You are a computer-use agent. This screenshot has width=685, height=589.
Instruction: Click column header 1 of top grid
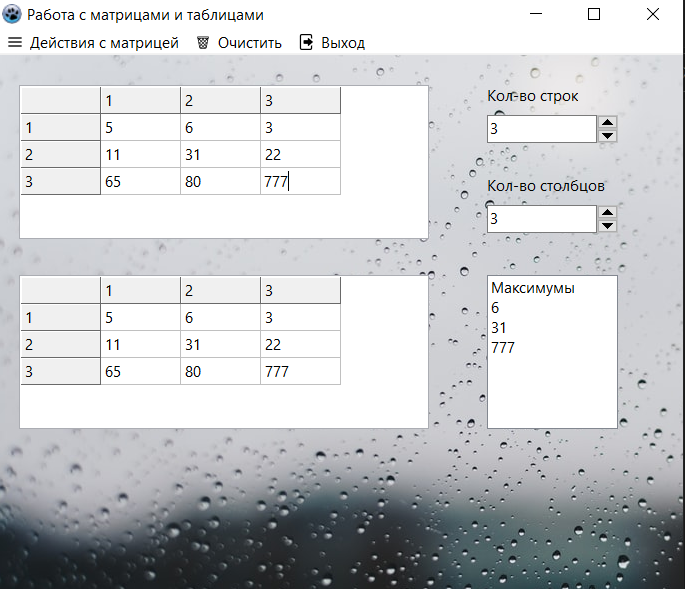click(x=140, y=100)
